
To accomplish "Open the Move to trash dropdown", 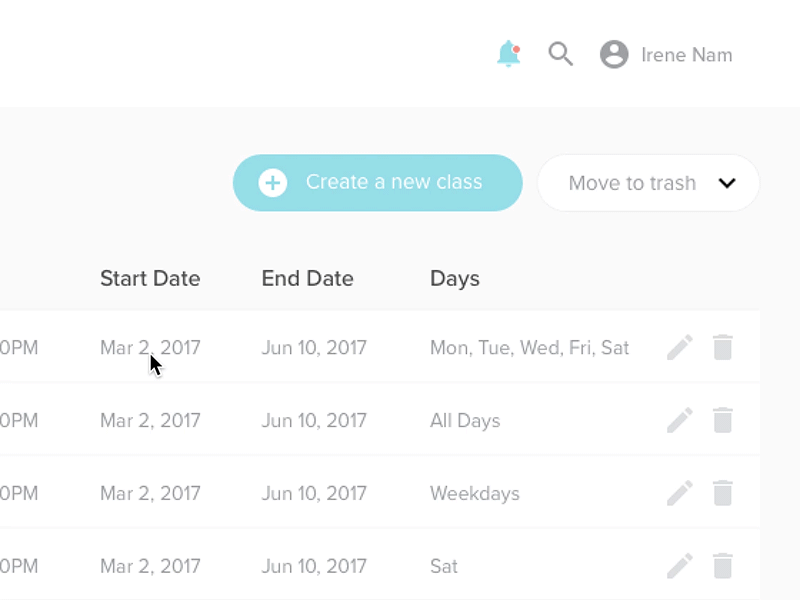I will tap(632, 183).
